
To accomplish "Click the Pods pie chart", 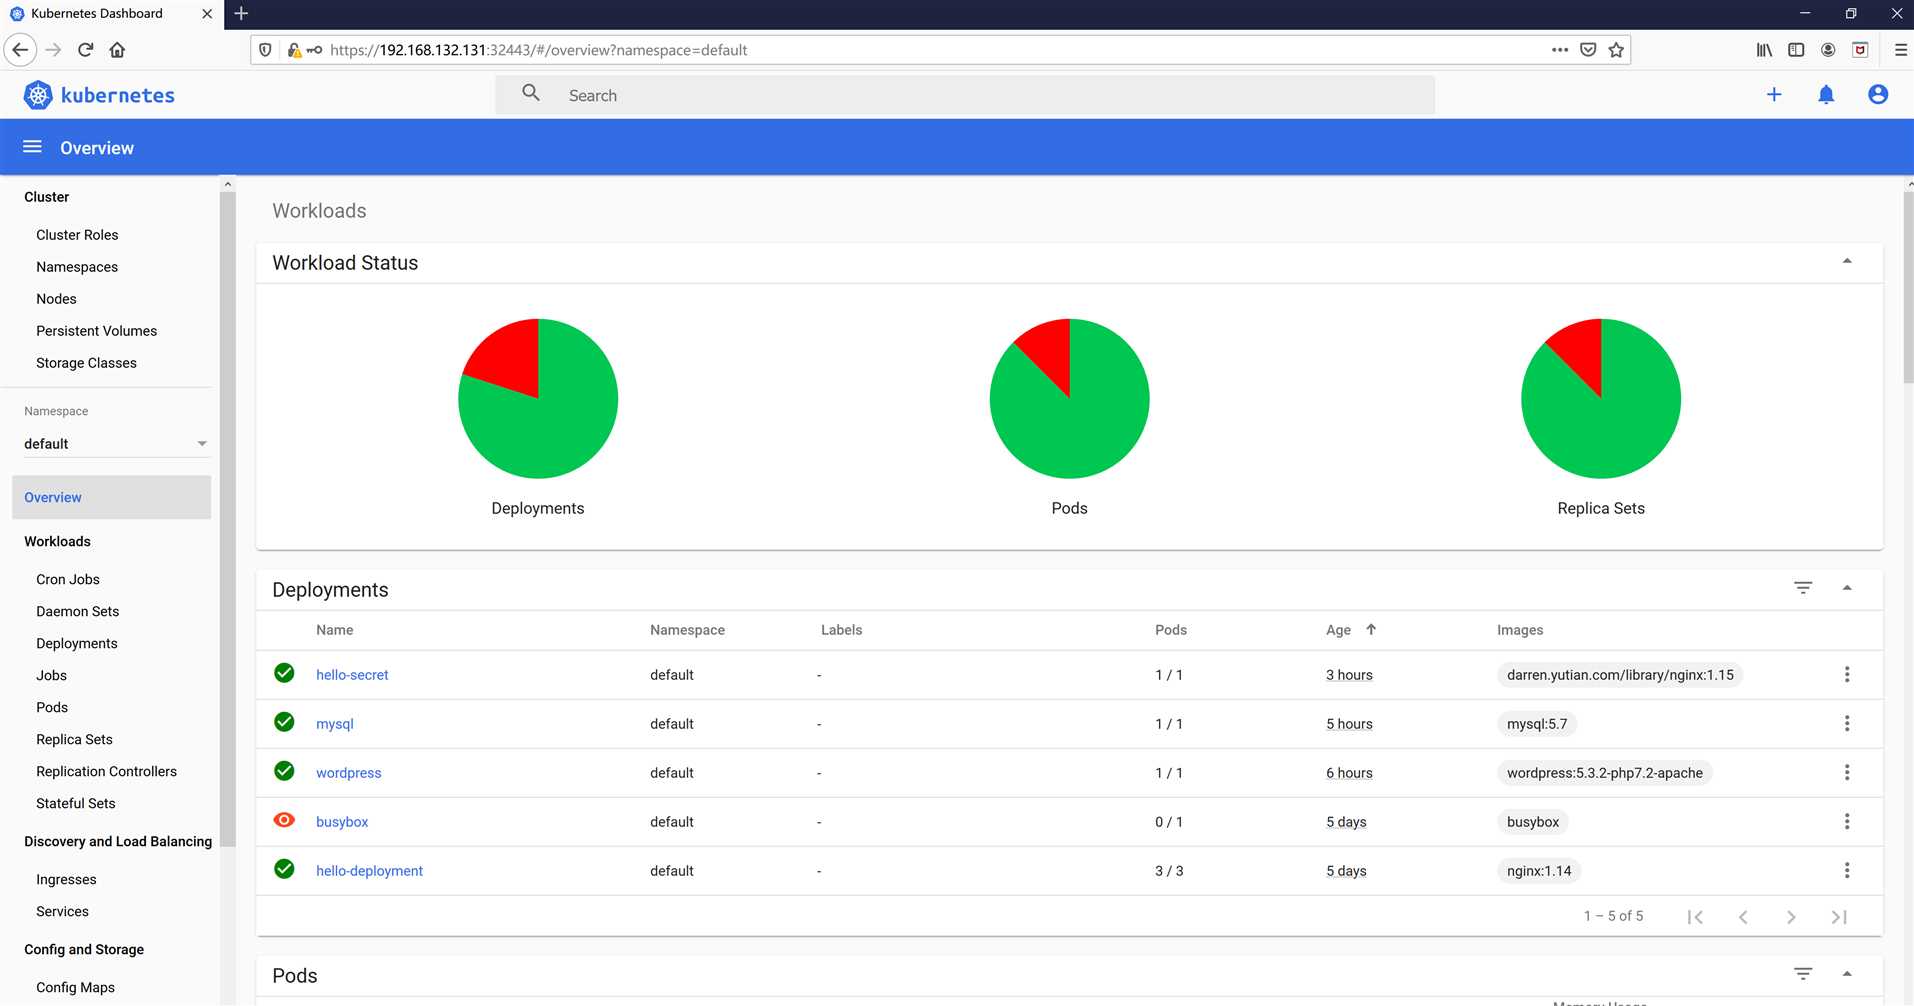I will click(1069, 398).
